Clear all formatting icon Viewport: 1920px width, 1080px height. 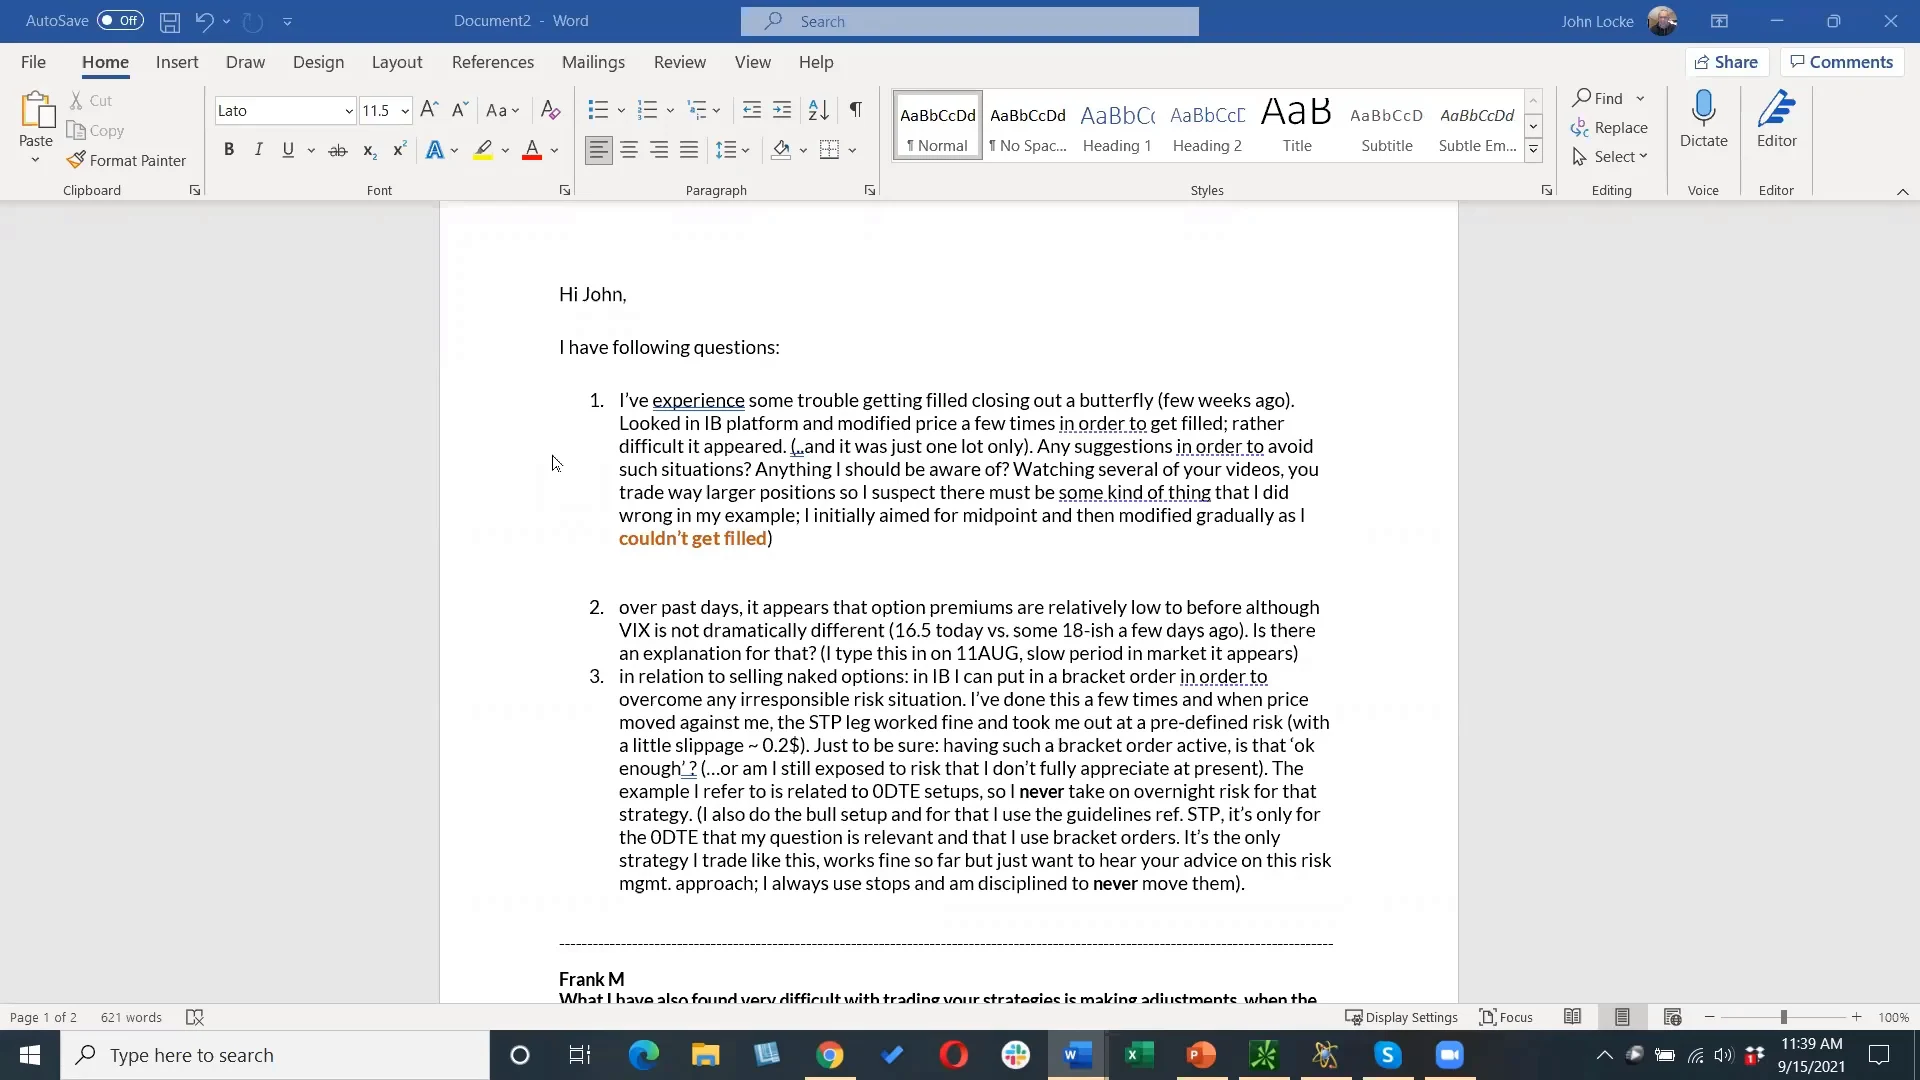550,110
